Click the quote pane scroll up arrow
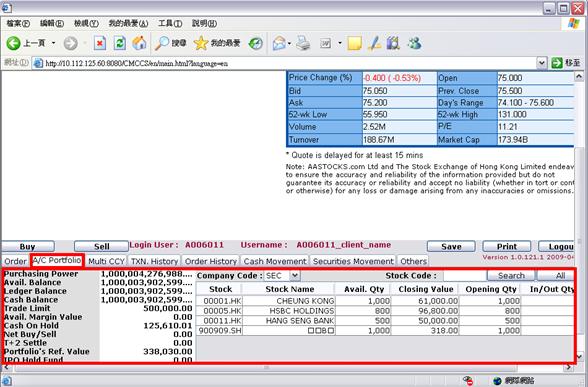 [579, 77]
